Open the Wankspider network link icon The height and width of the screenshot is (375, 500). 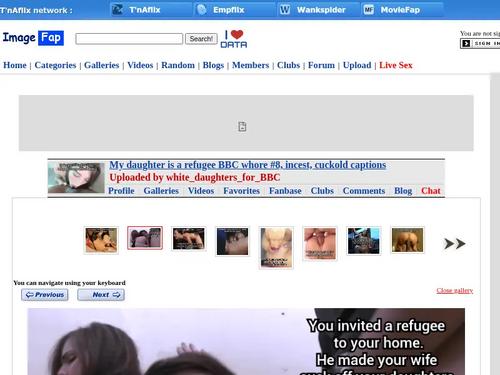(285, 10)
